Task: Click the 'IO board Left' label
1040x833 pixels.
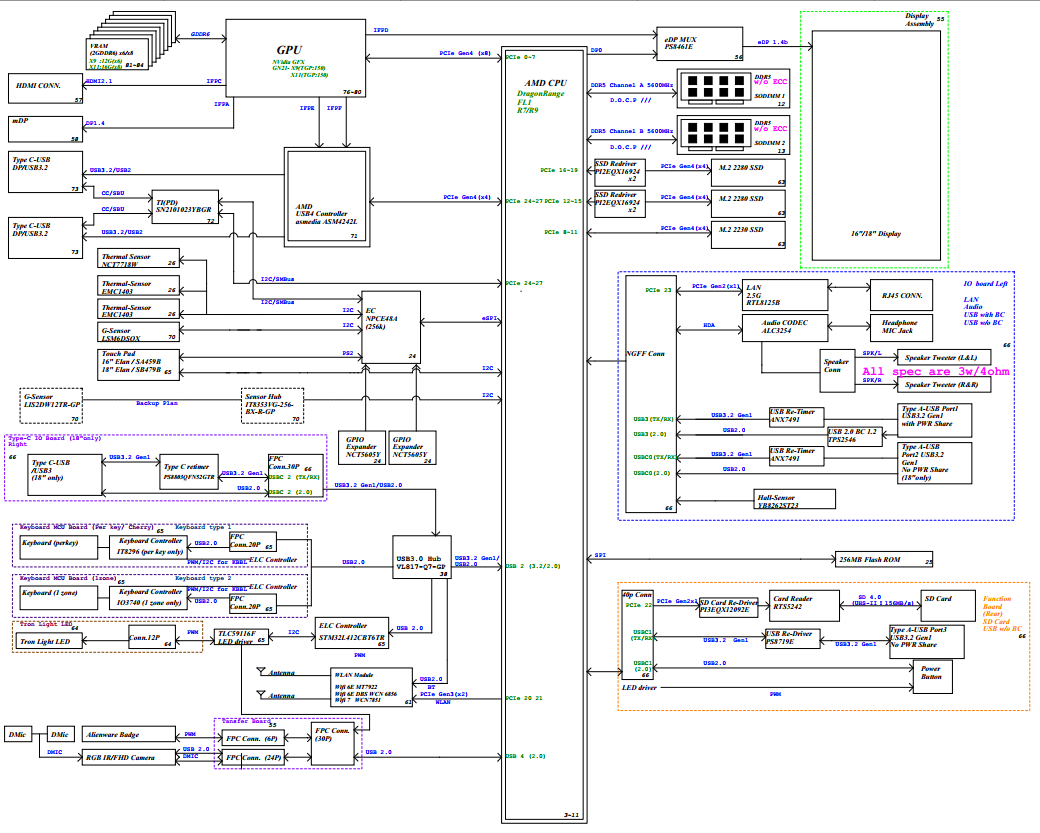Action: tap(985, 284)
